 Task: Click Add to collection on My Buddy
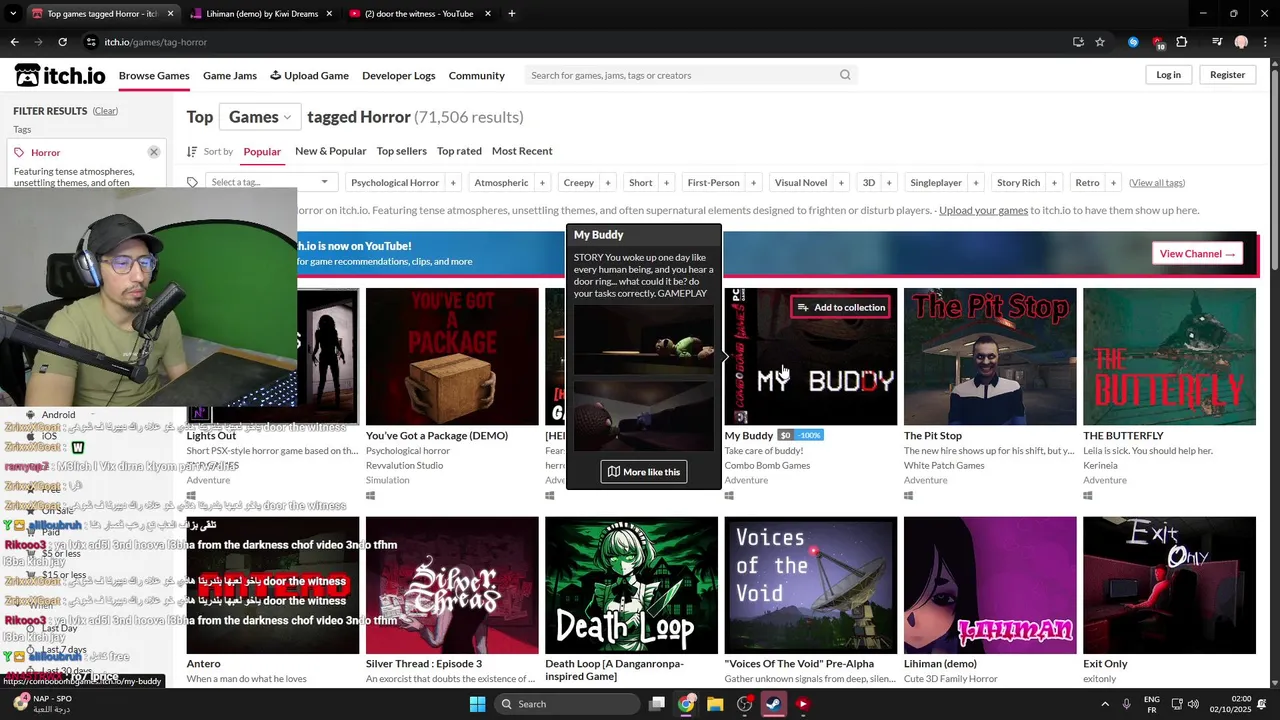pyautogui.click(x=841, y=307)
